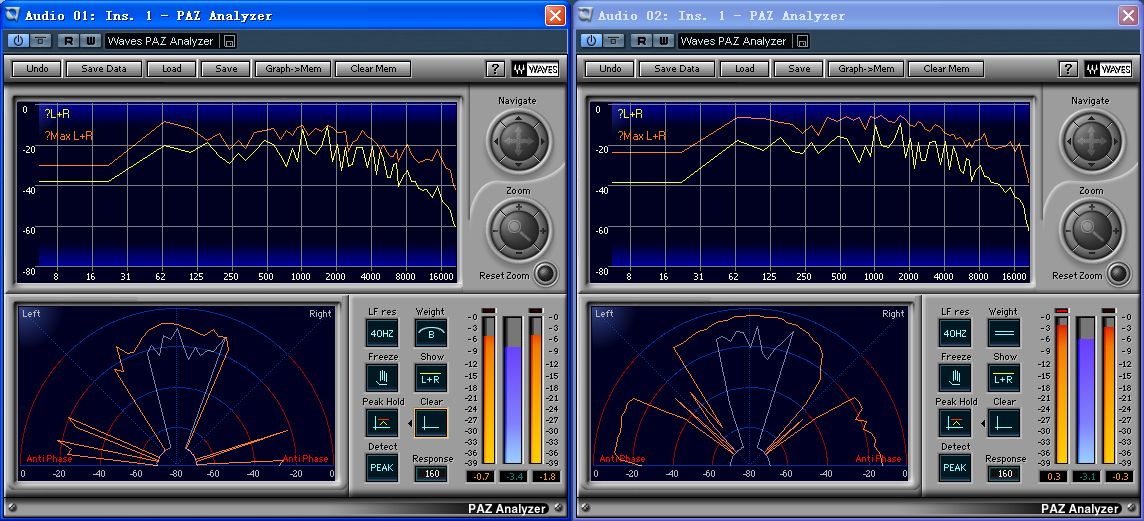This screenshot has height=521, width=1144.
Task: Click Save Data in Audio 01 analyzer
Action: pos(104,69)
